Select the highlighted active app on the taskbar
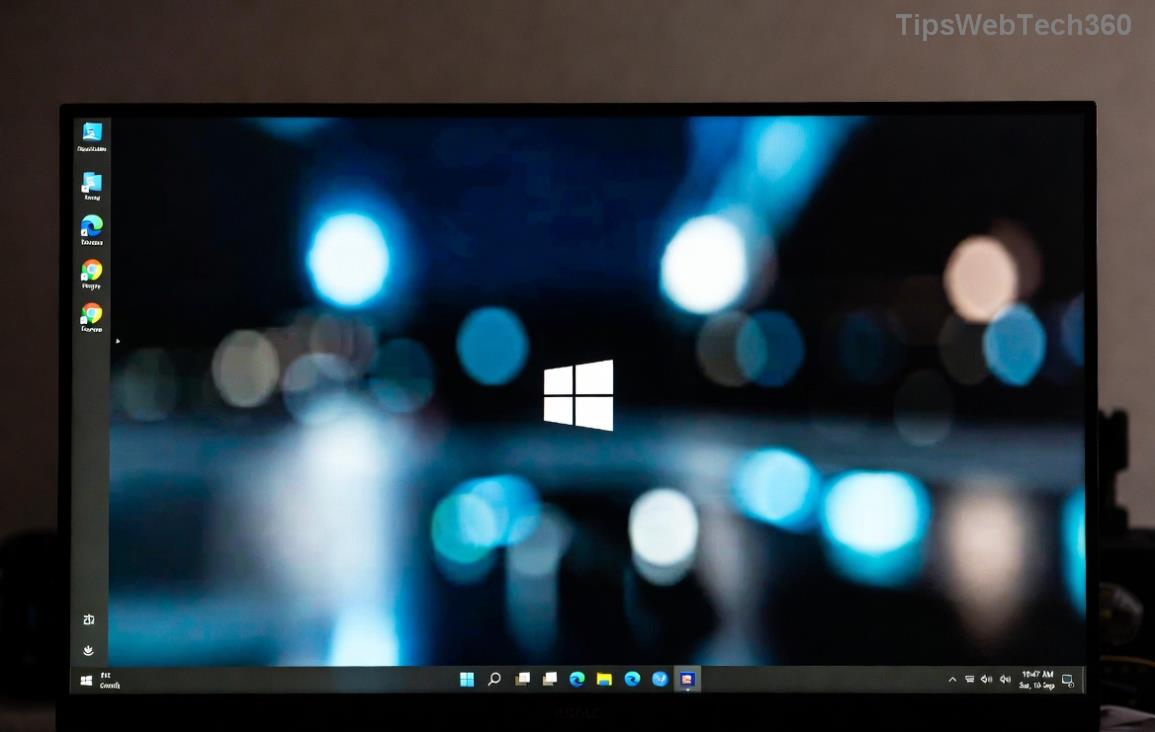Image resolution: width=1155 pixels, height=732 pixels. point(686,679)
